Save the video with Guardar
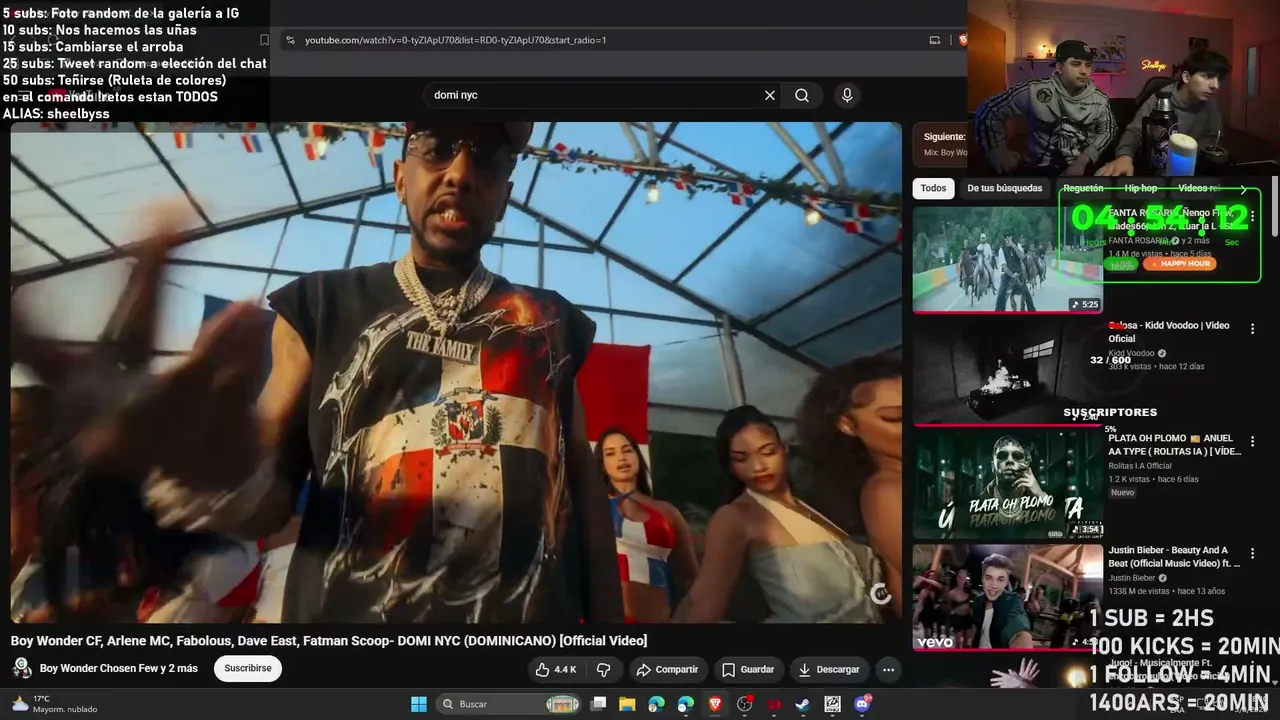Image resolution: width=1280 pixels, height=720 pixels. coord(748,669)
